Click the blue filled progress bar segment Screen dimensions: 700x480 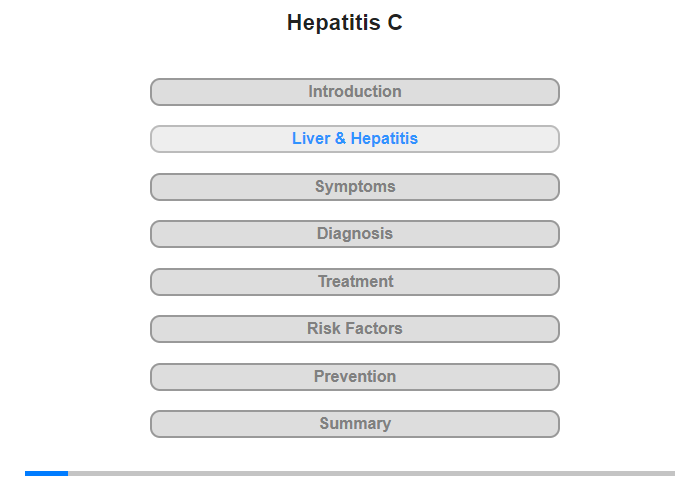pos(46,473)
